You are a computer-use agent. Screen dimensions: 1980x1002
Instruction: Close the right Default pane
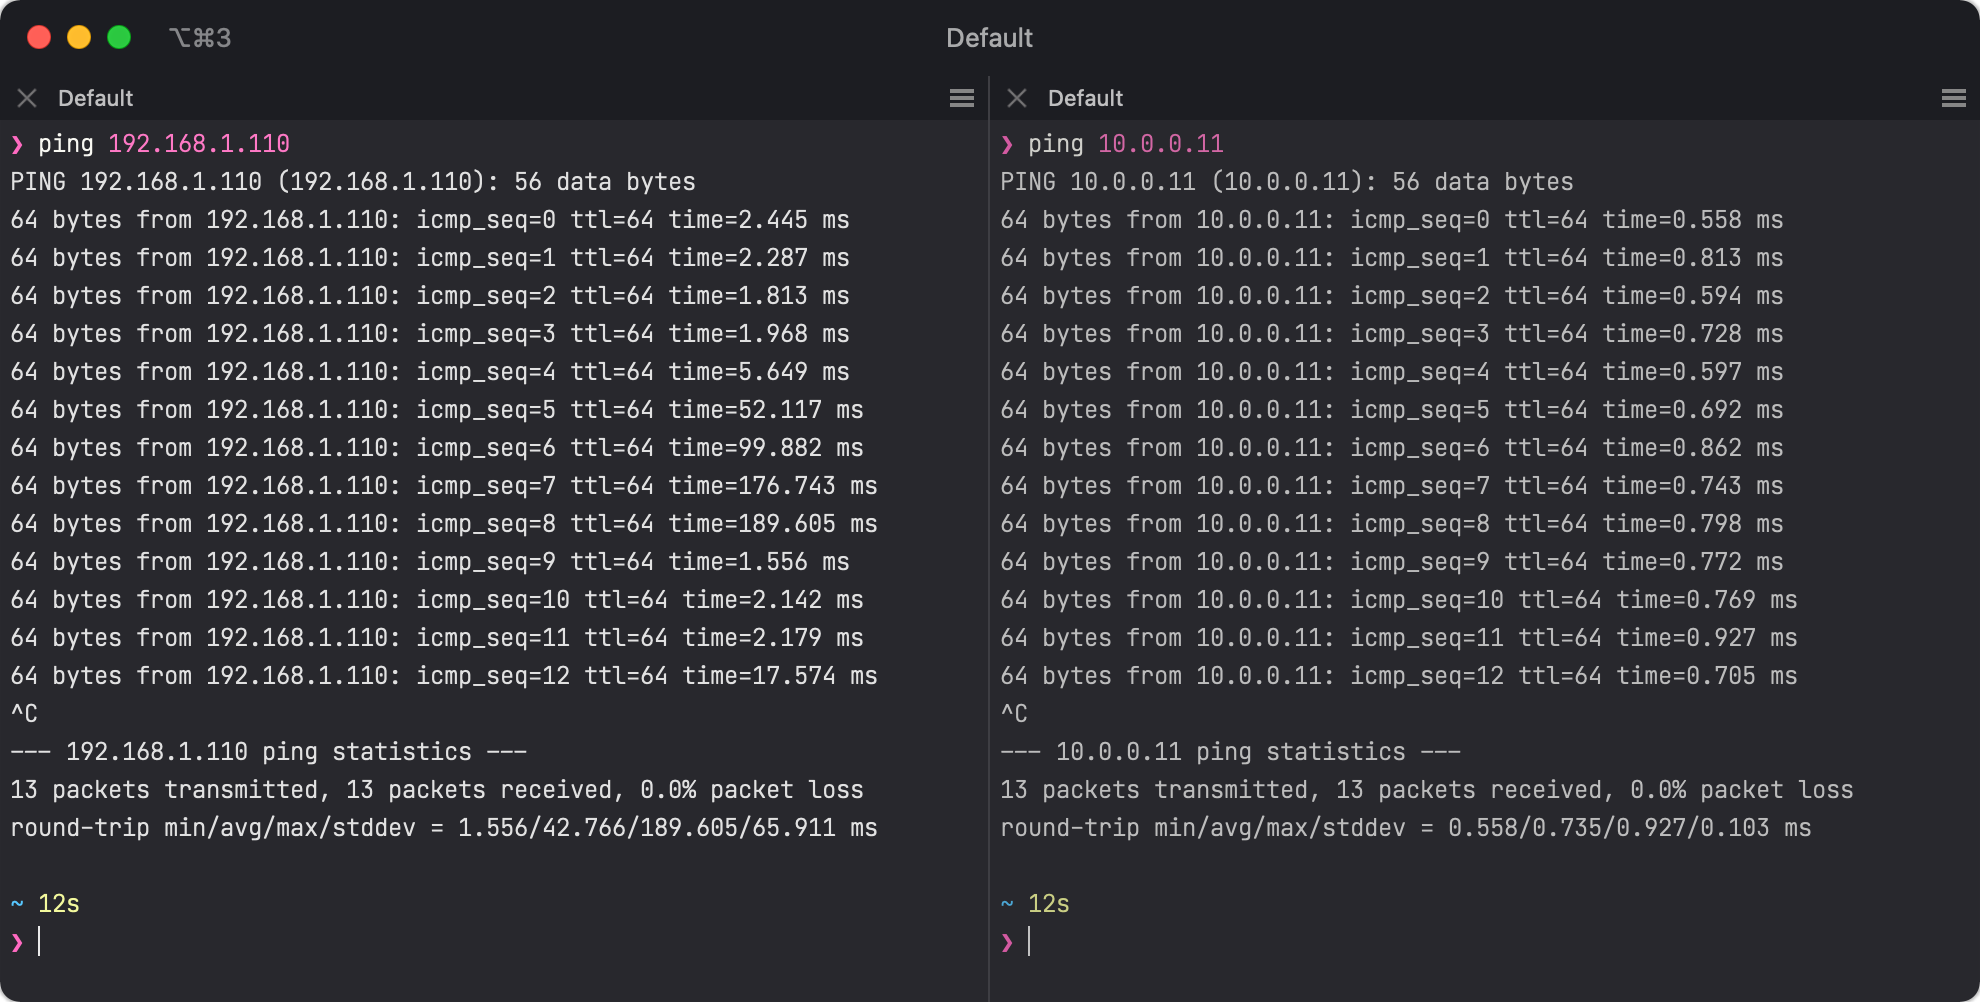[x=1017, y=98]
